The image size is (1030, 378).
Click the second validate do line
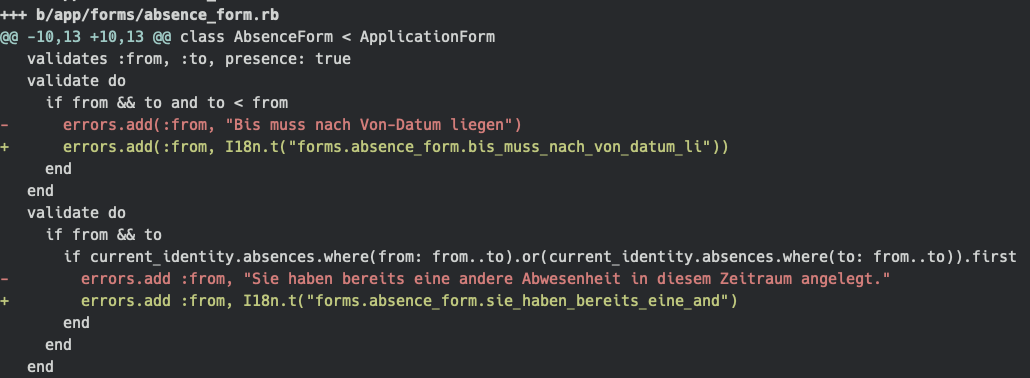point(76,213)
